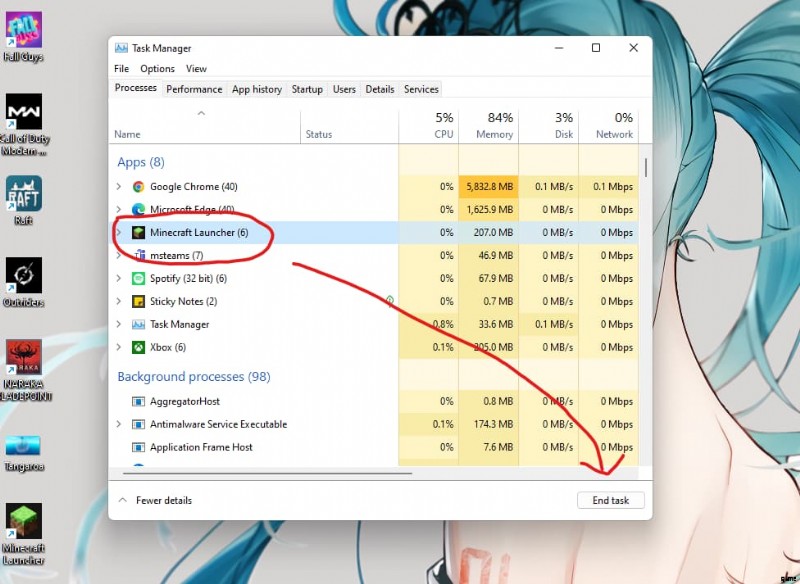Click the vertical scrollbar in process list
This screenshot has width=800, height=584.
click(x=645, y=167)
